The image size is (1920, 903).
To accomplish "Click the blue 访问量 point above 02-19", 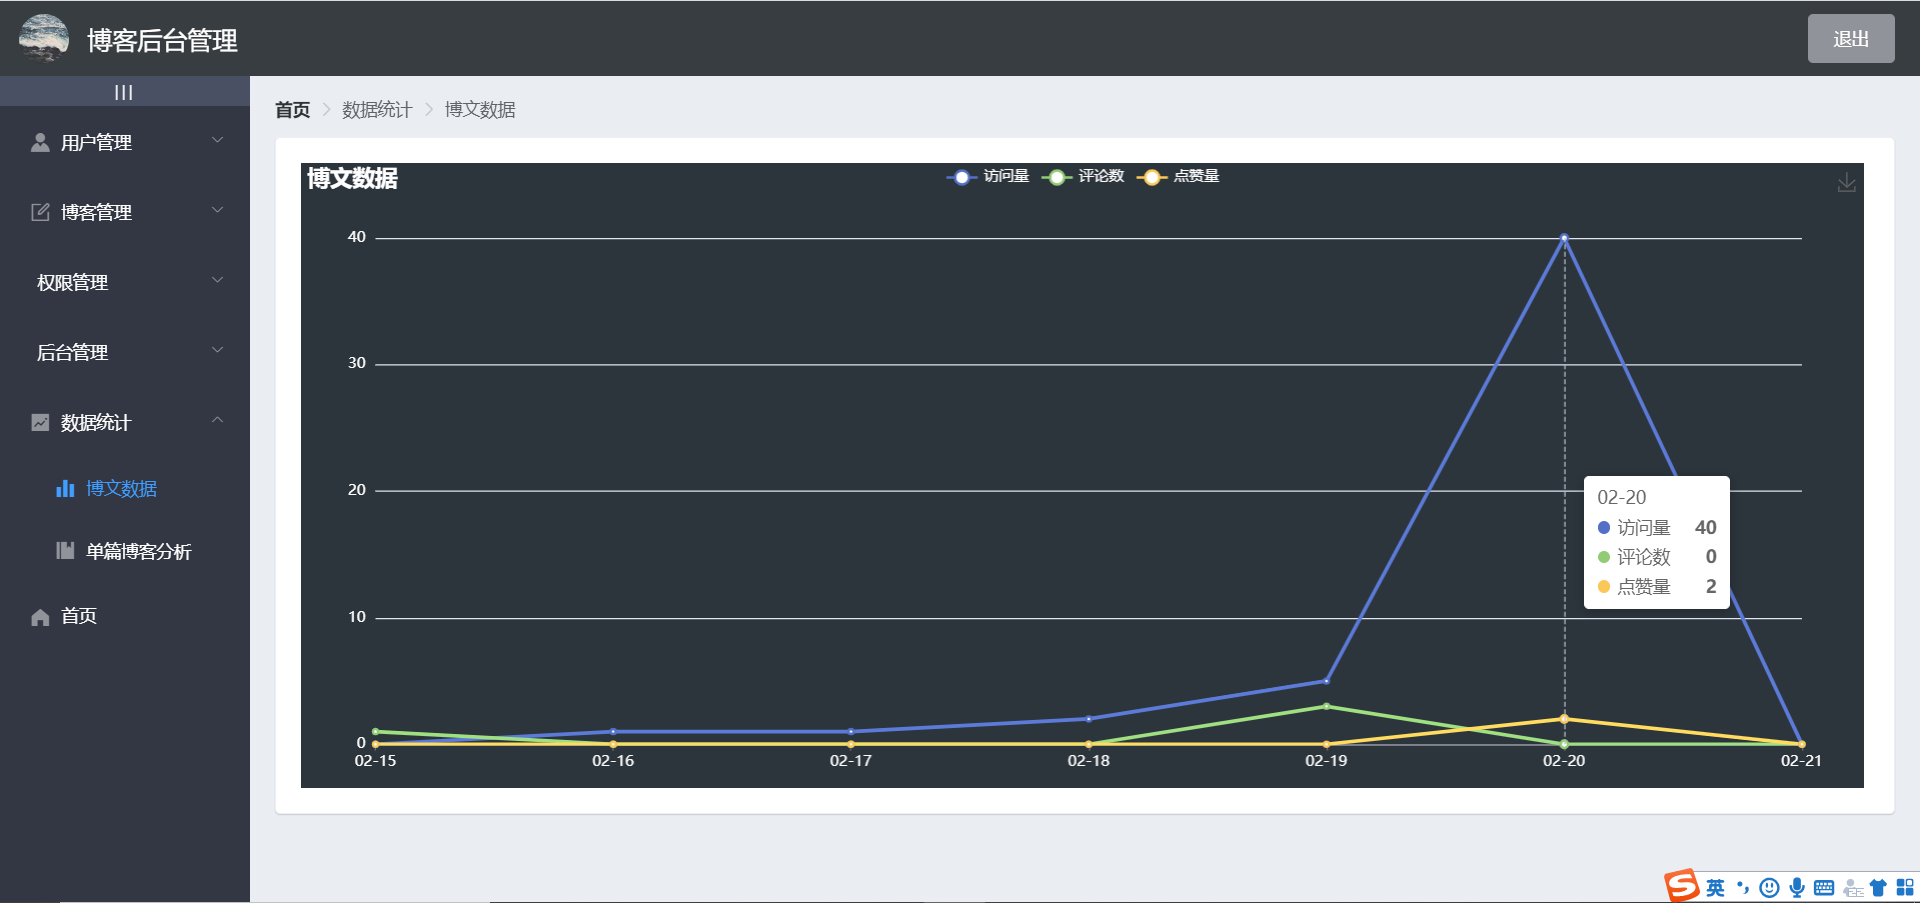I will pos(1326,681).
